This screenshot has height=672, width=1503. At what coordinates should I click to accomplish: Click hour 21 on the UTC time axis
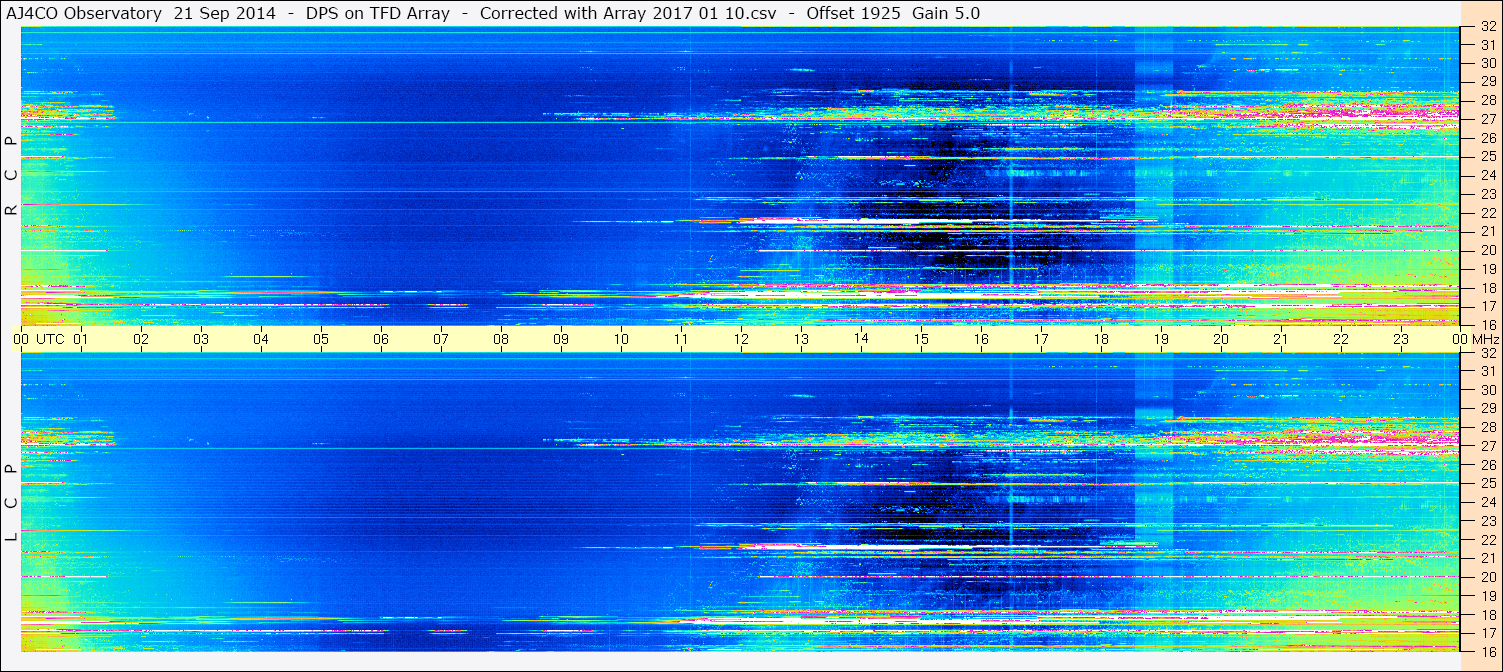(1281, 339)
